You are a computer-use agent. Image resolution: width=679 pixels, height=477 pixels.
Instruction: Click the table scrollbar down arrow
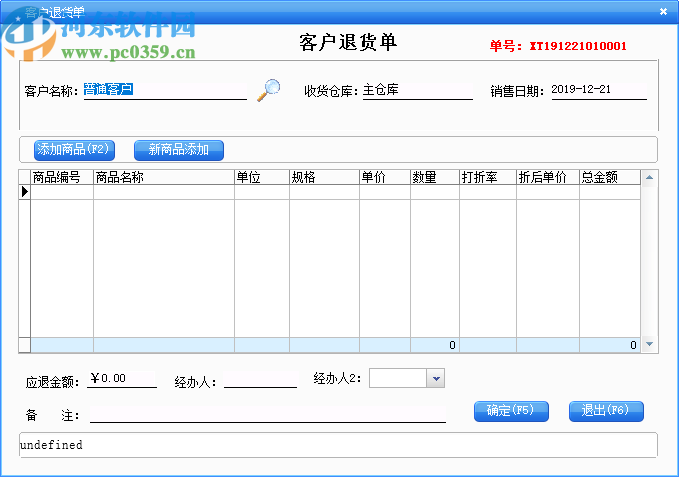649,344
